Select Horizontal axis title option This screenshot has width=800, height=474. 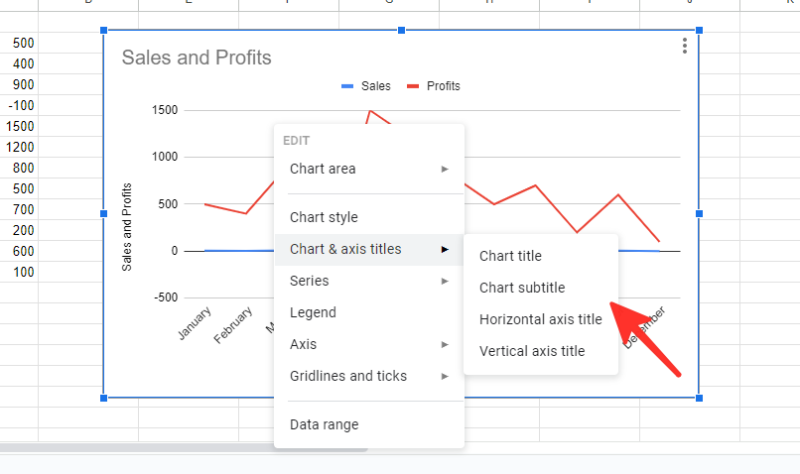tap(540, 320)
